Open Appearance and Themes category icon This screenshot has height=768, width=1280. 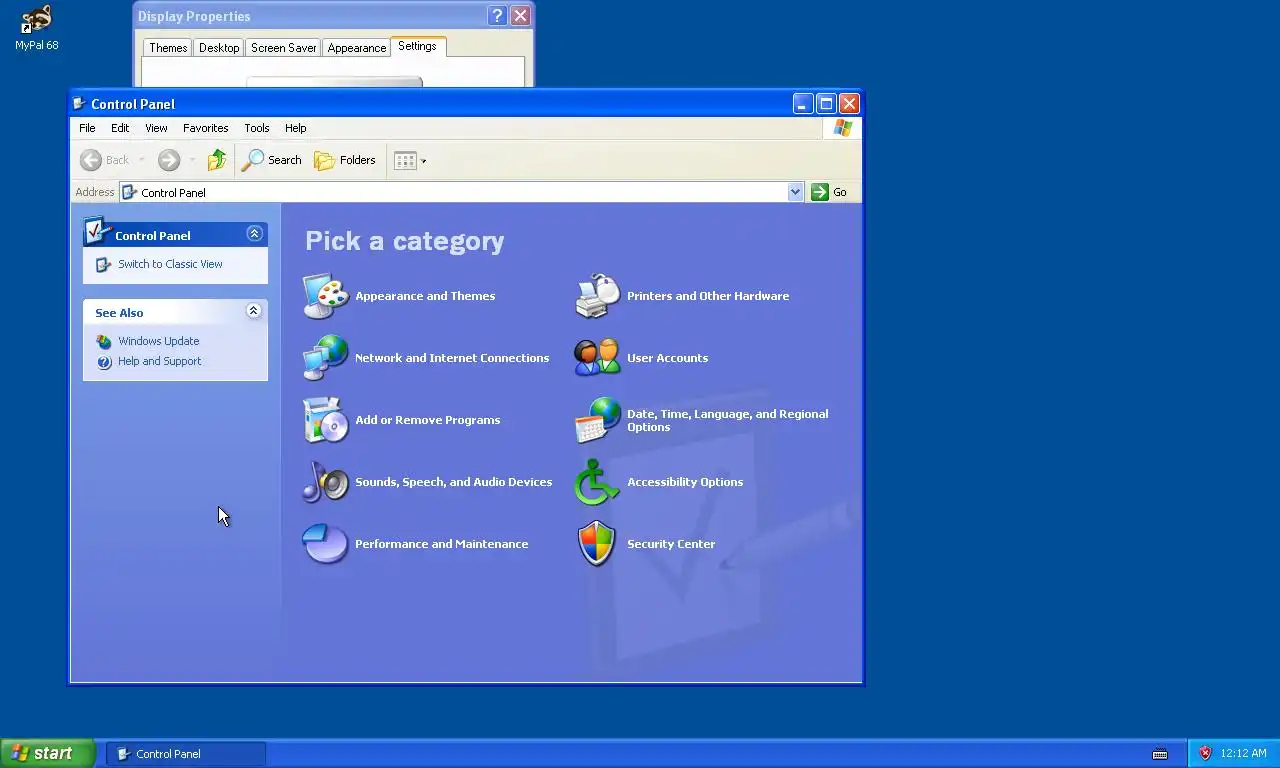[326, 296]
